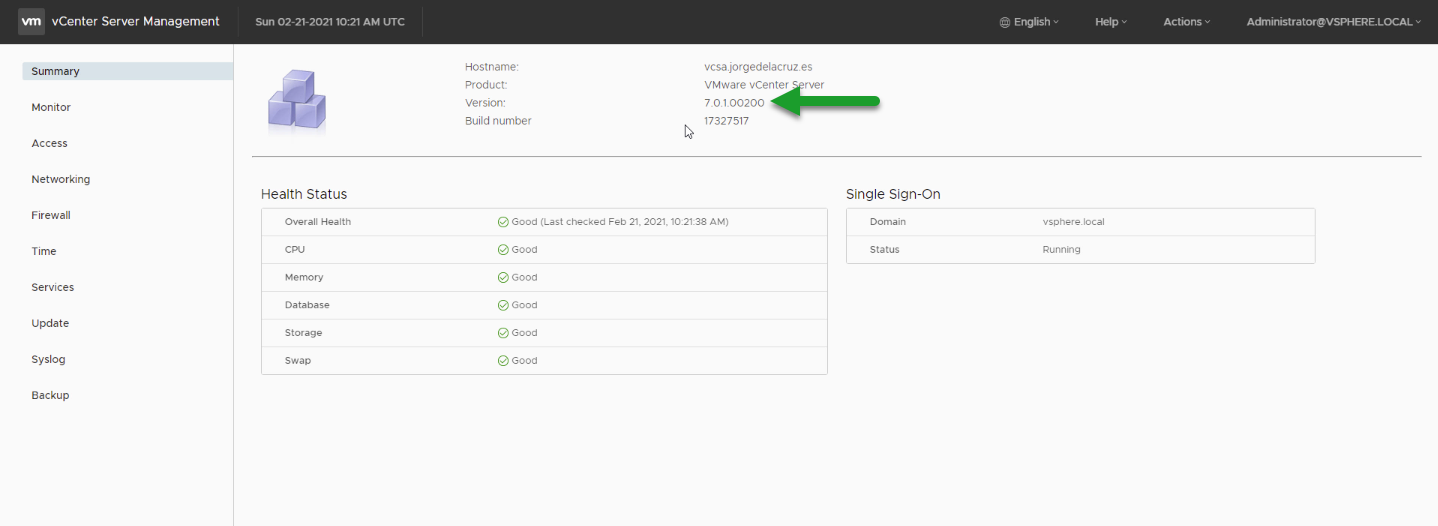1438x526 pixels.
Task: Click the Swap Good status check icon
Action: (503, 361)
